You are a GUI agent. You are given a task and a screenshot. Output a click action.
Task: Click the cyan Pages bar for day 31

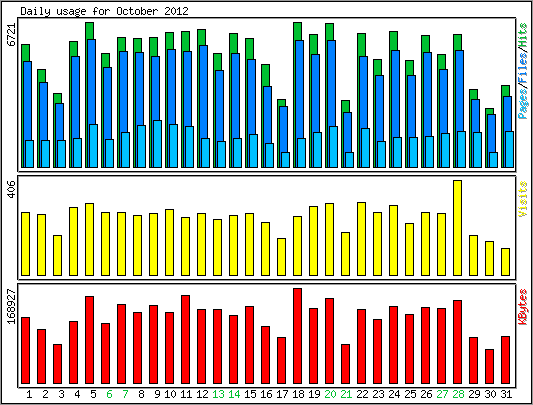(510, 149)
